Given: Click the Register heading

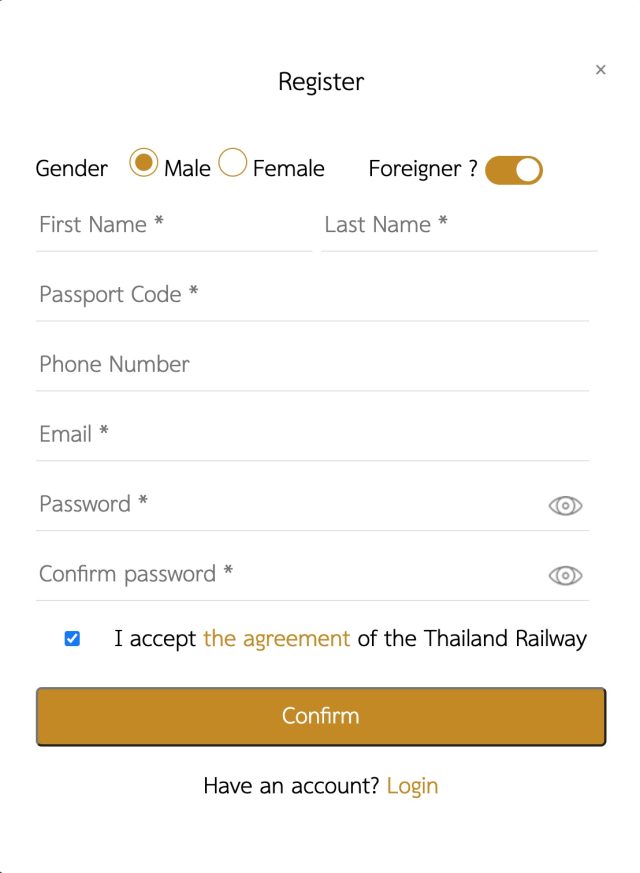Looking at the screenshot, I should [x=321, y=82].
